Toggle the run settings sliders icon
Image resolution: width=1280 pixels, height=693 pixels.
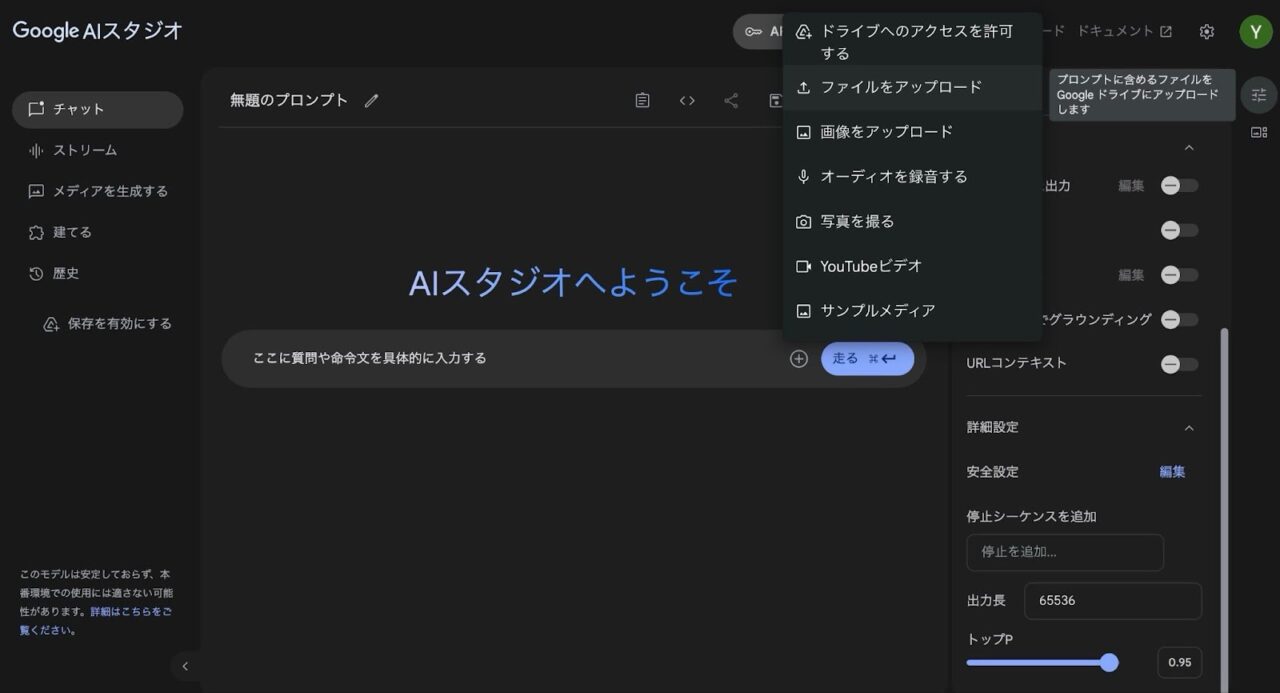pos(1259,95)
